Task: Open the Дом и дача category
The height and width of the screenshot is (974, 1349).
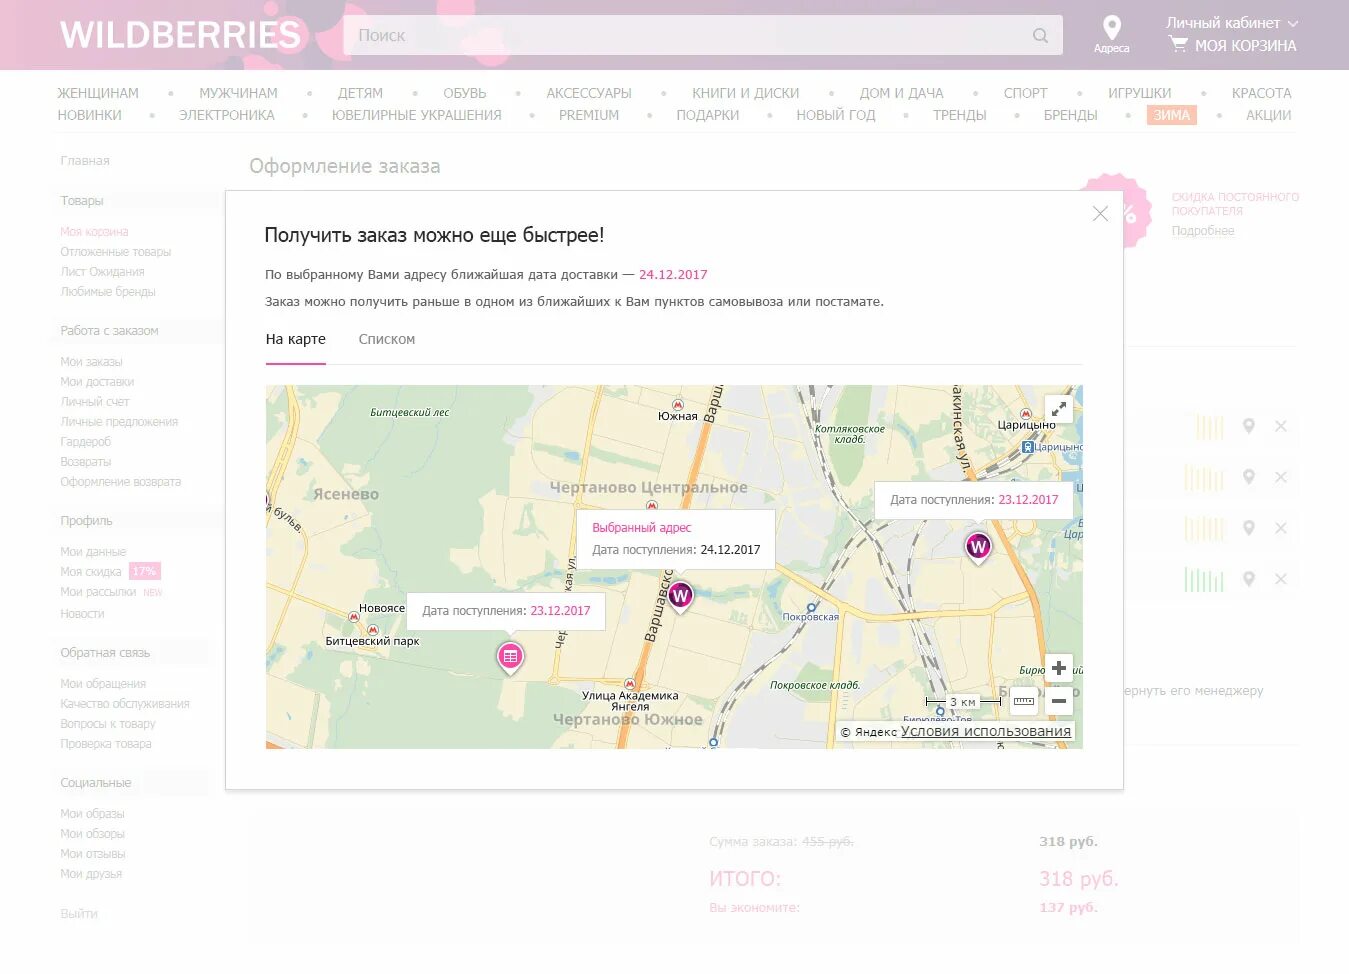Action: point(902,93)
